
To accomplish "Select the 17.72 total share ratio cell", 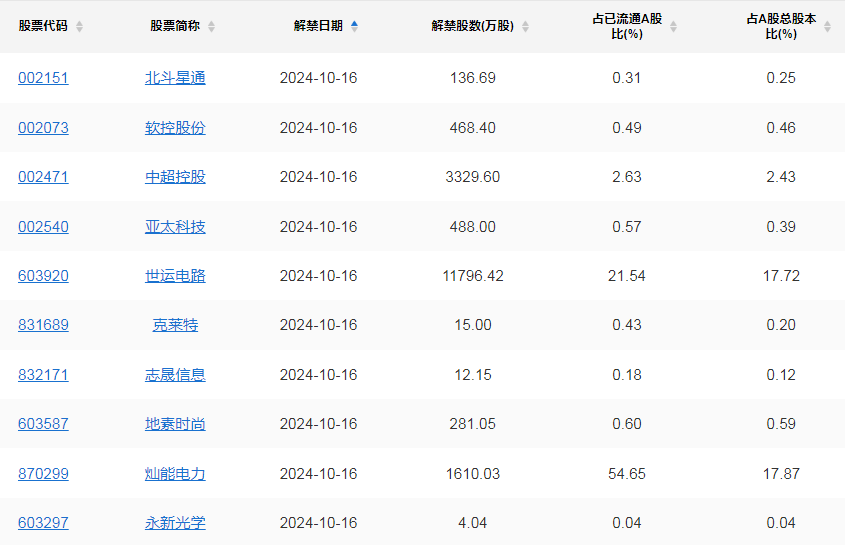I will pos(781,276).
